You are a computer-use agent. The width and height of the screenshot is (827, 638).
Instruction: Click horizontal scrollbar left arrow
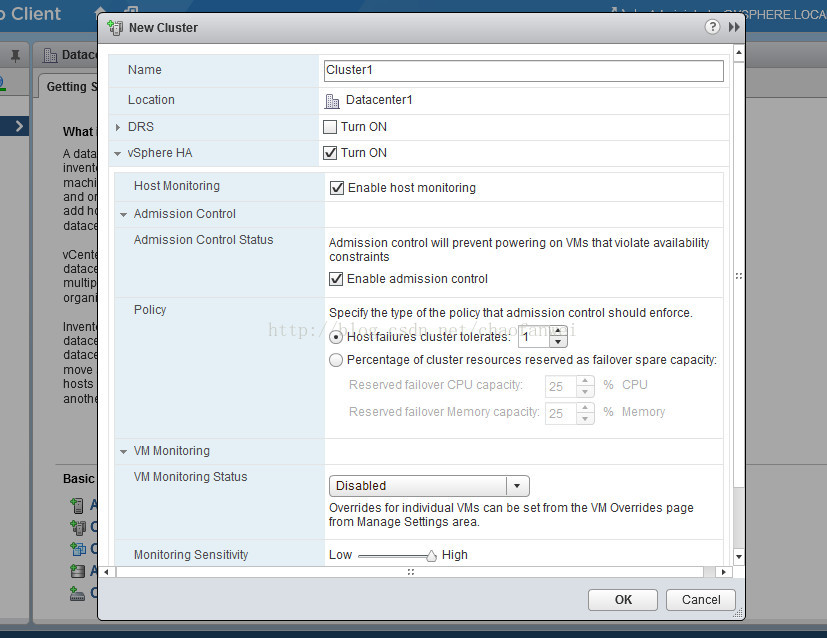107,572
